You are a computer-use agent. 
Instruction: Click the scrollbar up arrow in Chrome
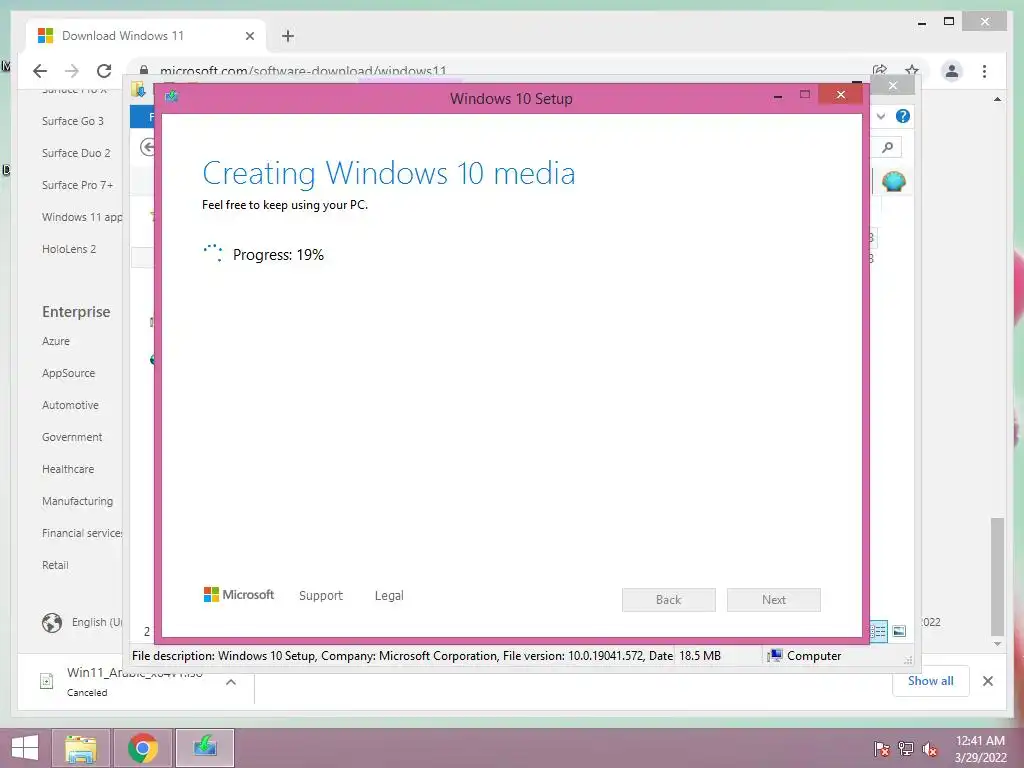coord(997,99)
